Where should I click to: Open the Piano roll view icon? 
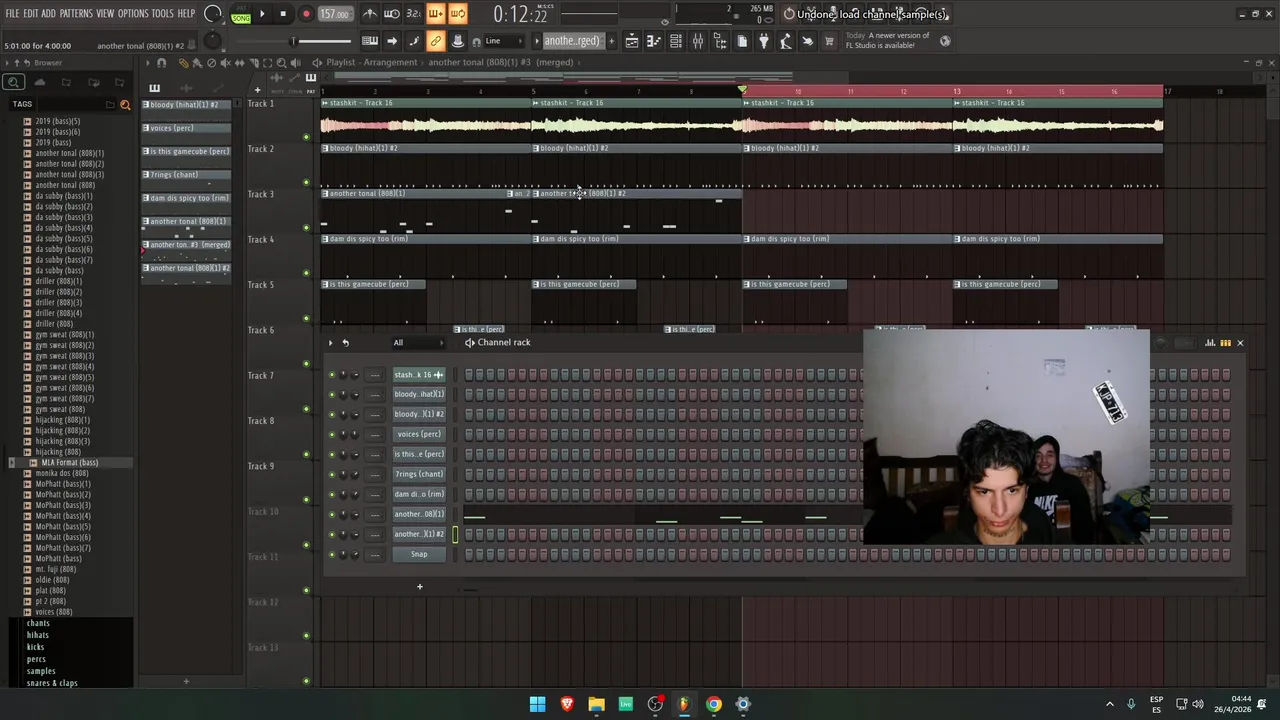point(654,41)
